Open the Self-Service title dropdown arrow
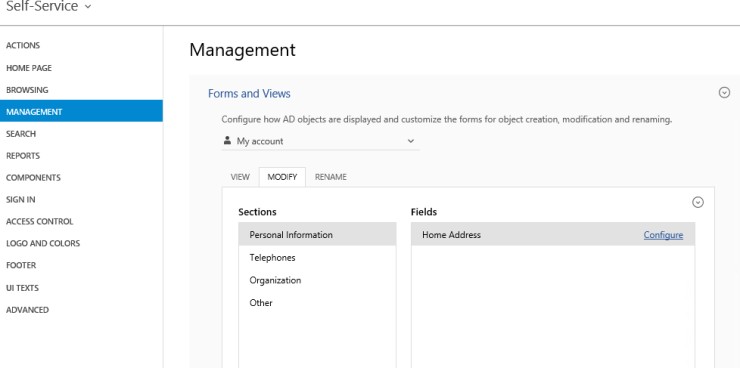 88,7
